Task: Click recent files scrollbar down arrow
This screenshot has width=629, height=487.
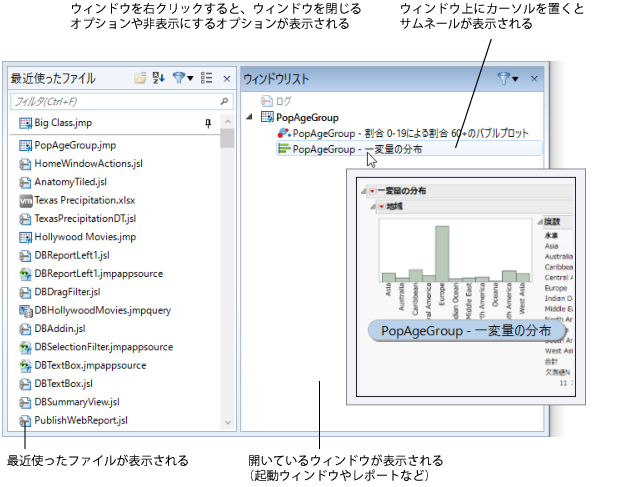Action: pos(227,422)
